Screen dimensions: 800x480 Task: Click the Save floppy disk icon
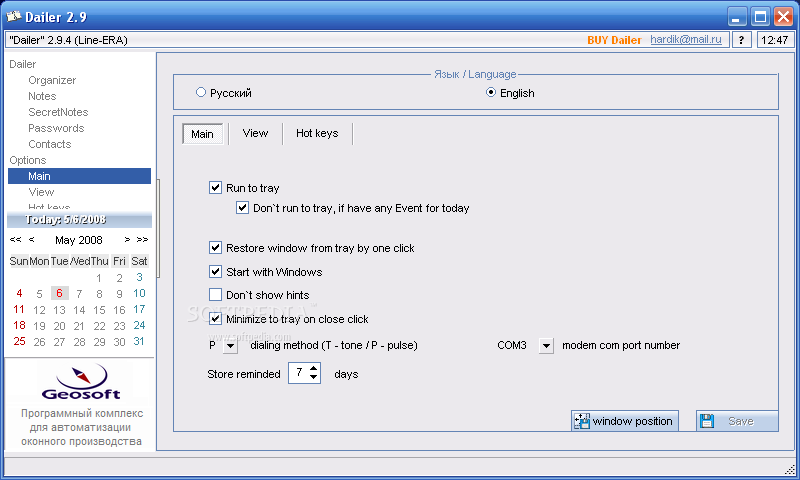707,421
